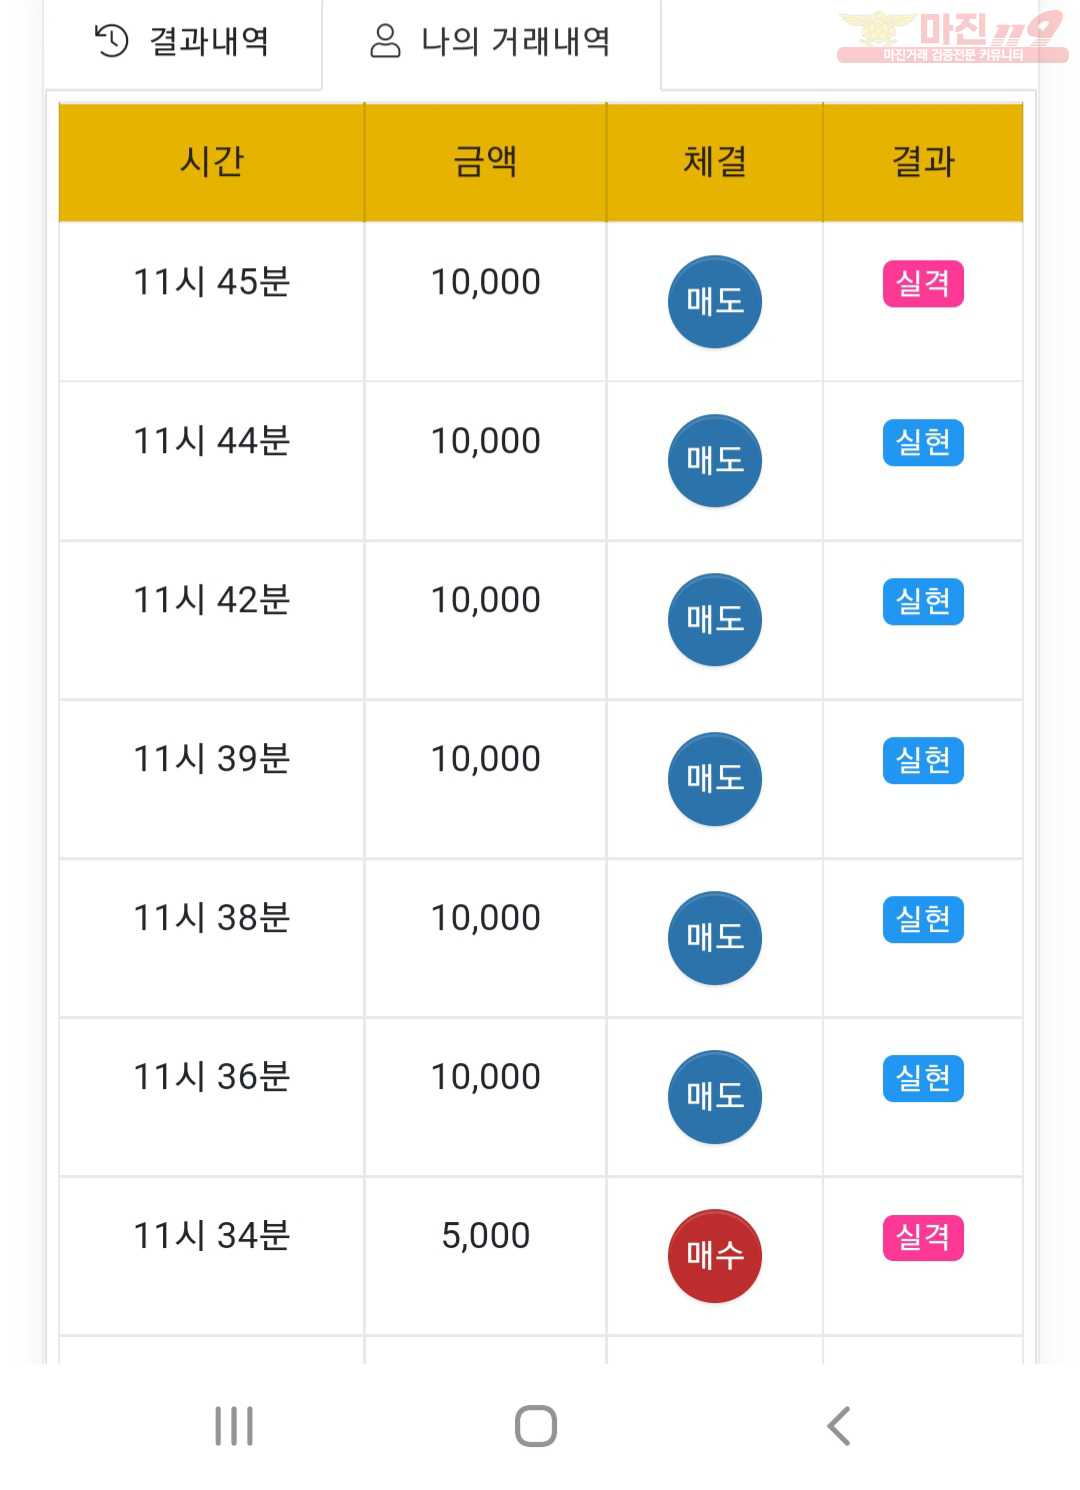
Task: Tap the 매도 circle for 11시 44분
Action: click(715, 461)
